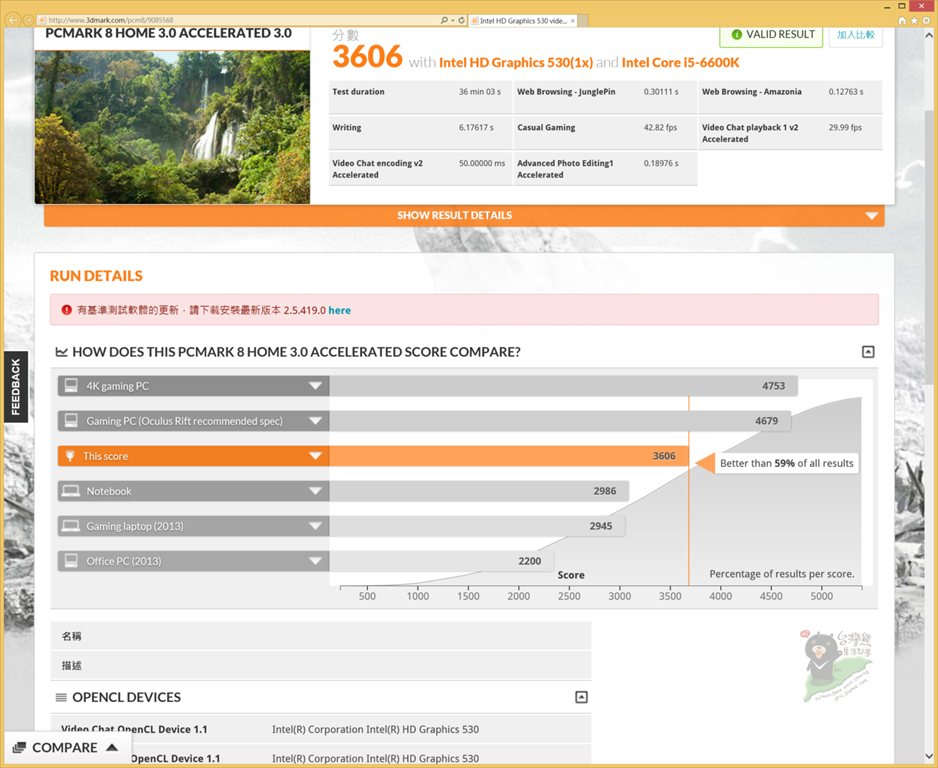
Task: Click the chart icon beside HOW DOES THIS heading
Action: (x=61, y=352)
